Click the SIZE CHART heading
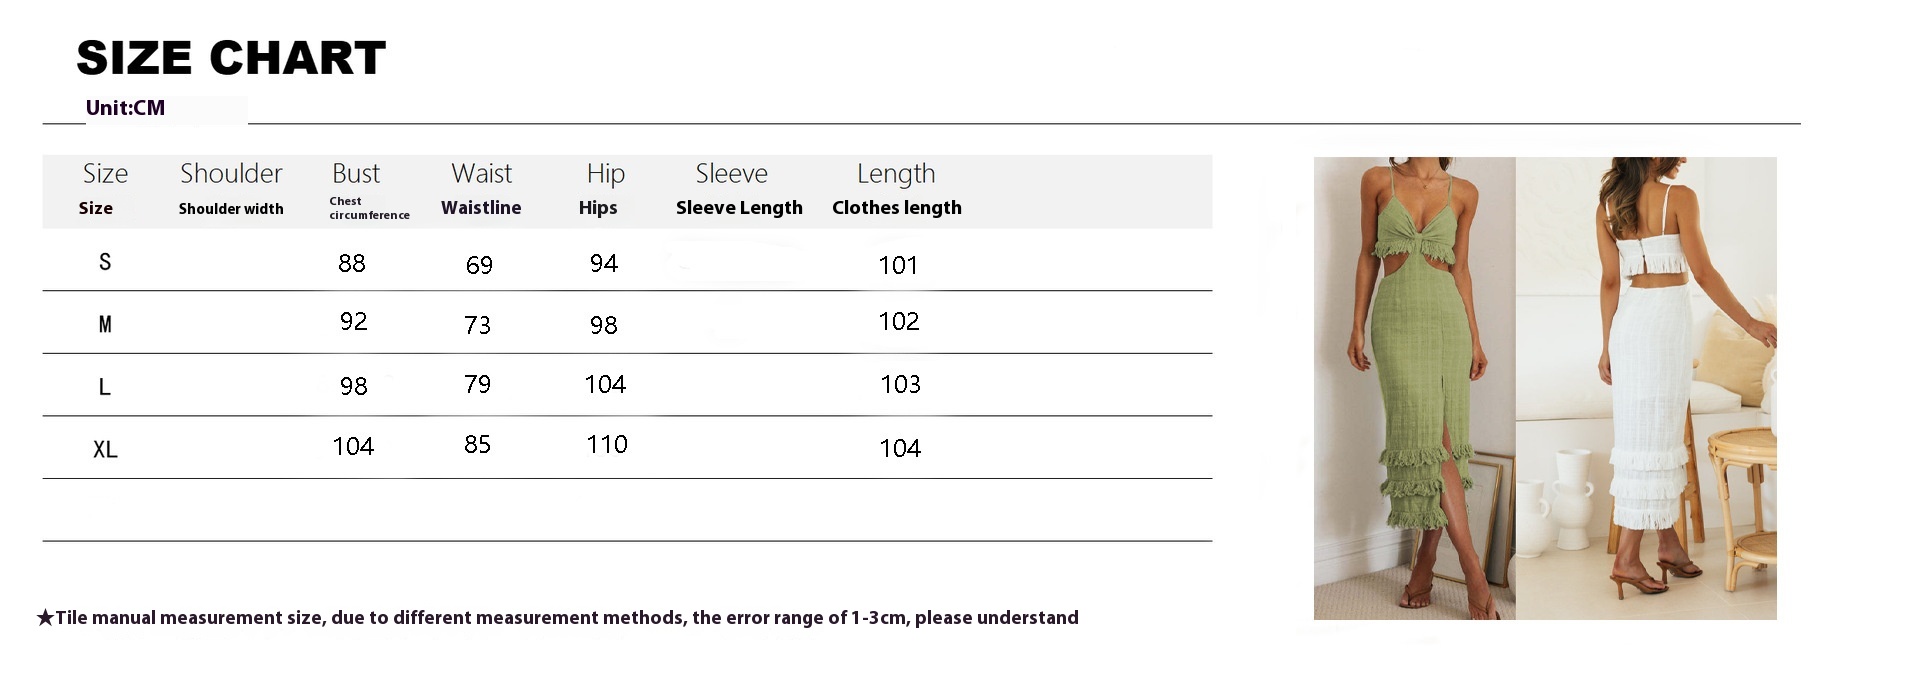Image resolution: width=1920 pixels, height=697 pixels. 231,58
